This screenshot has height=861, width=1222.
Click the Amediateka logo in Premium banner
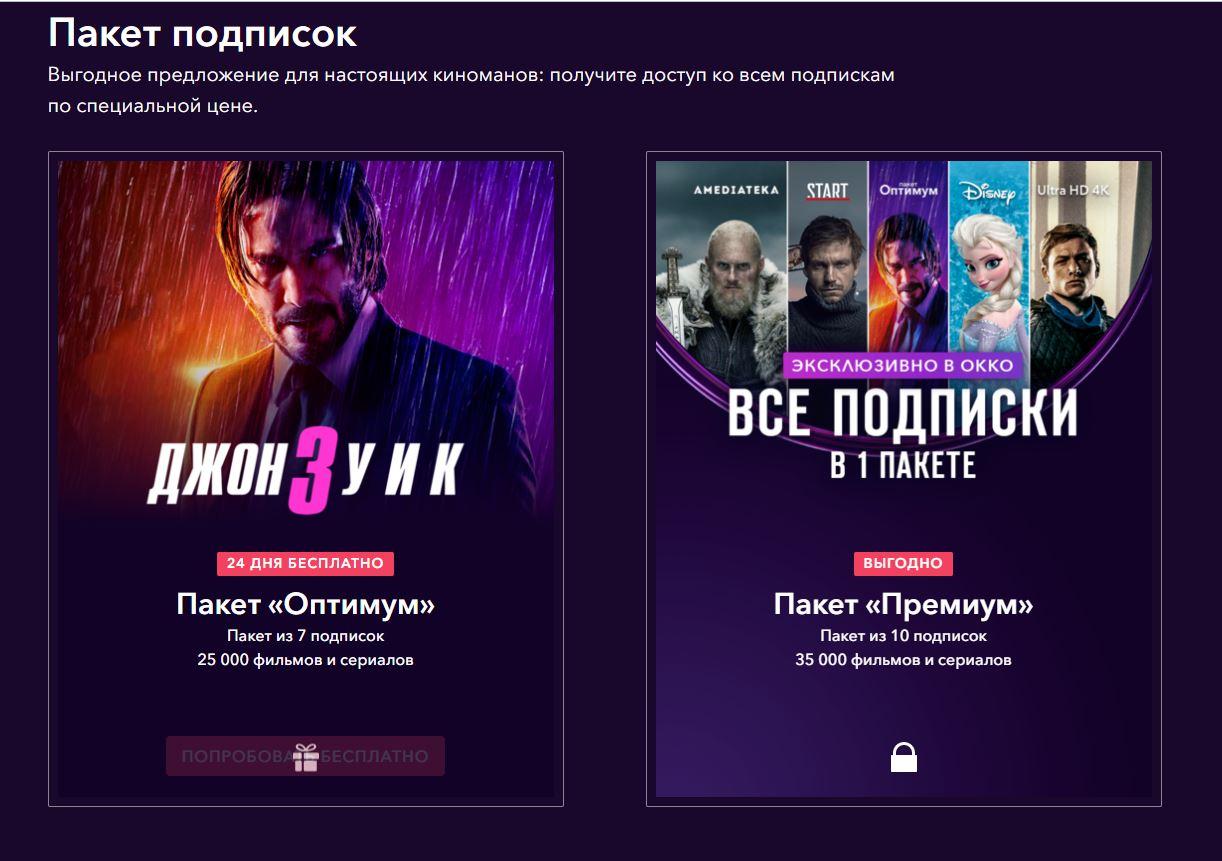click(736, 189)
